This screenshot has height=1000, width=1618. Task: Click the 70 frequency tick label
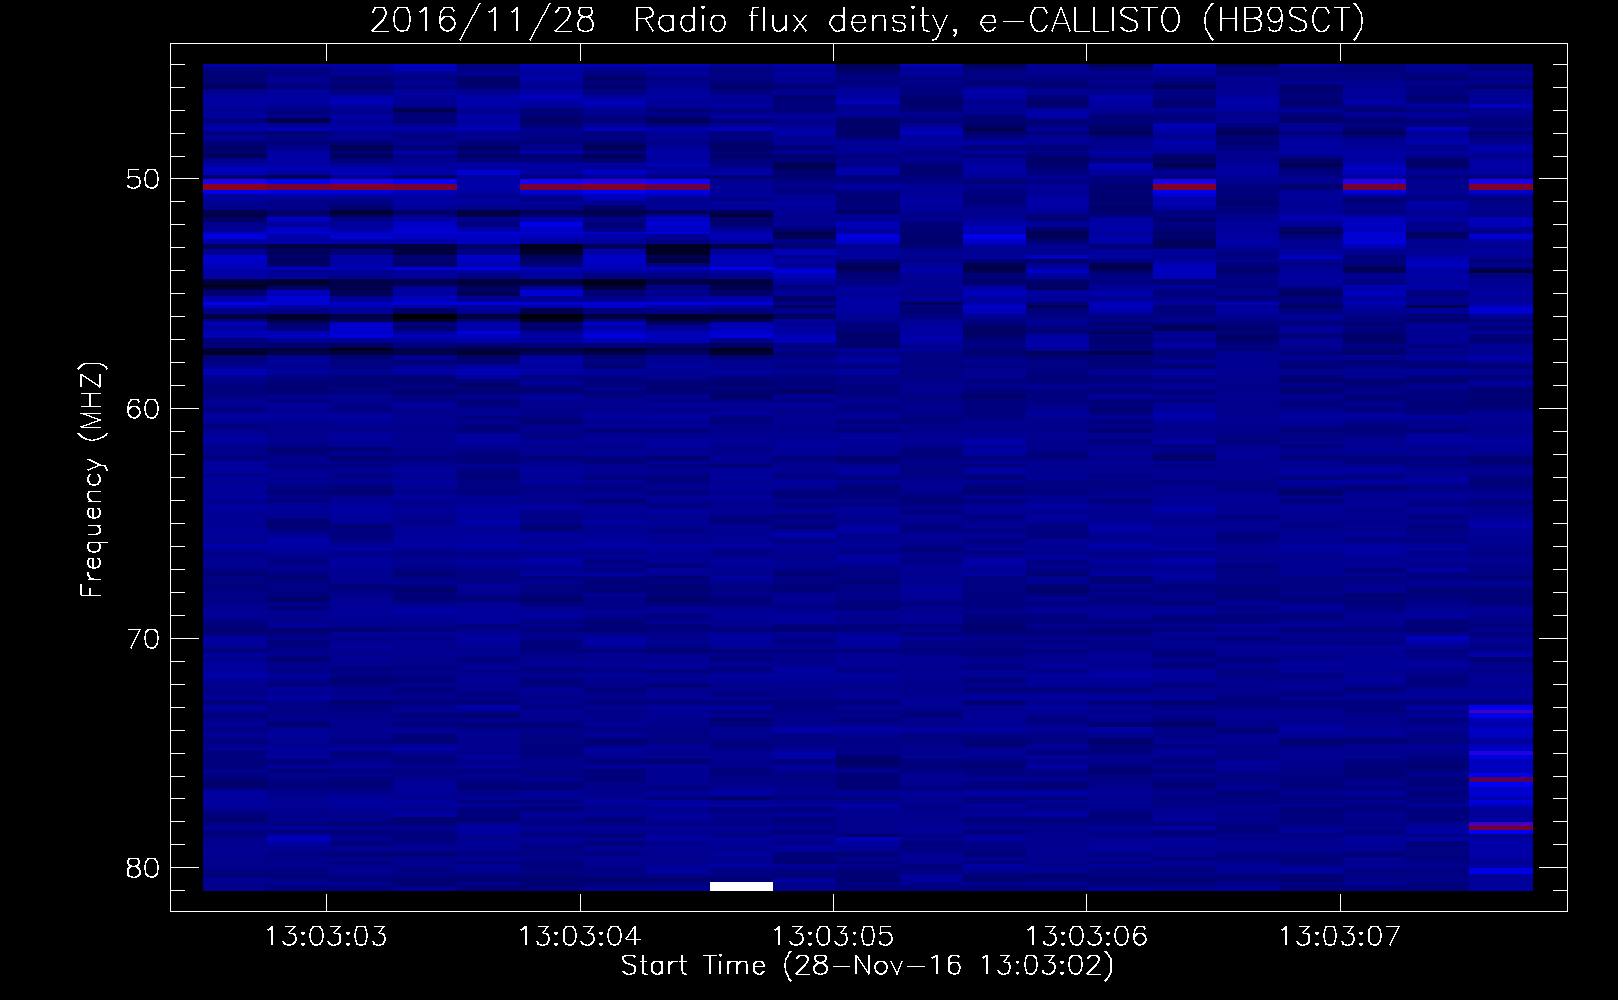point(143,639)
